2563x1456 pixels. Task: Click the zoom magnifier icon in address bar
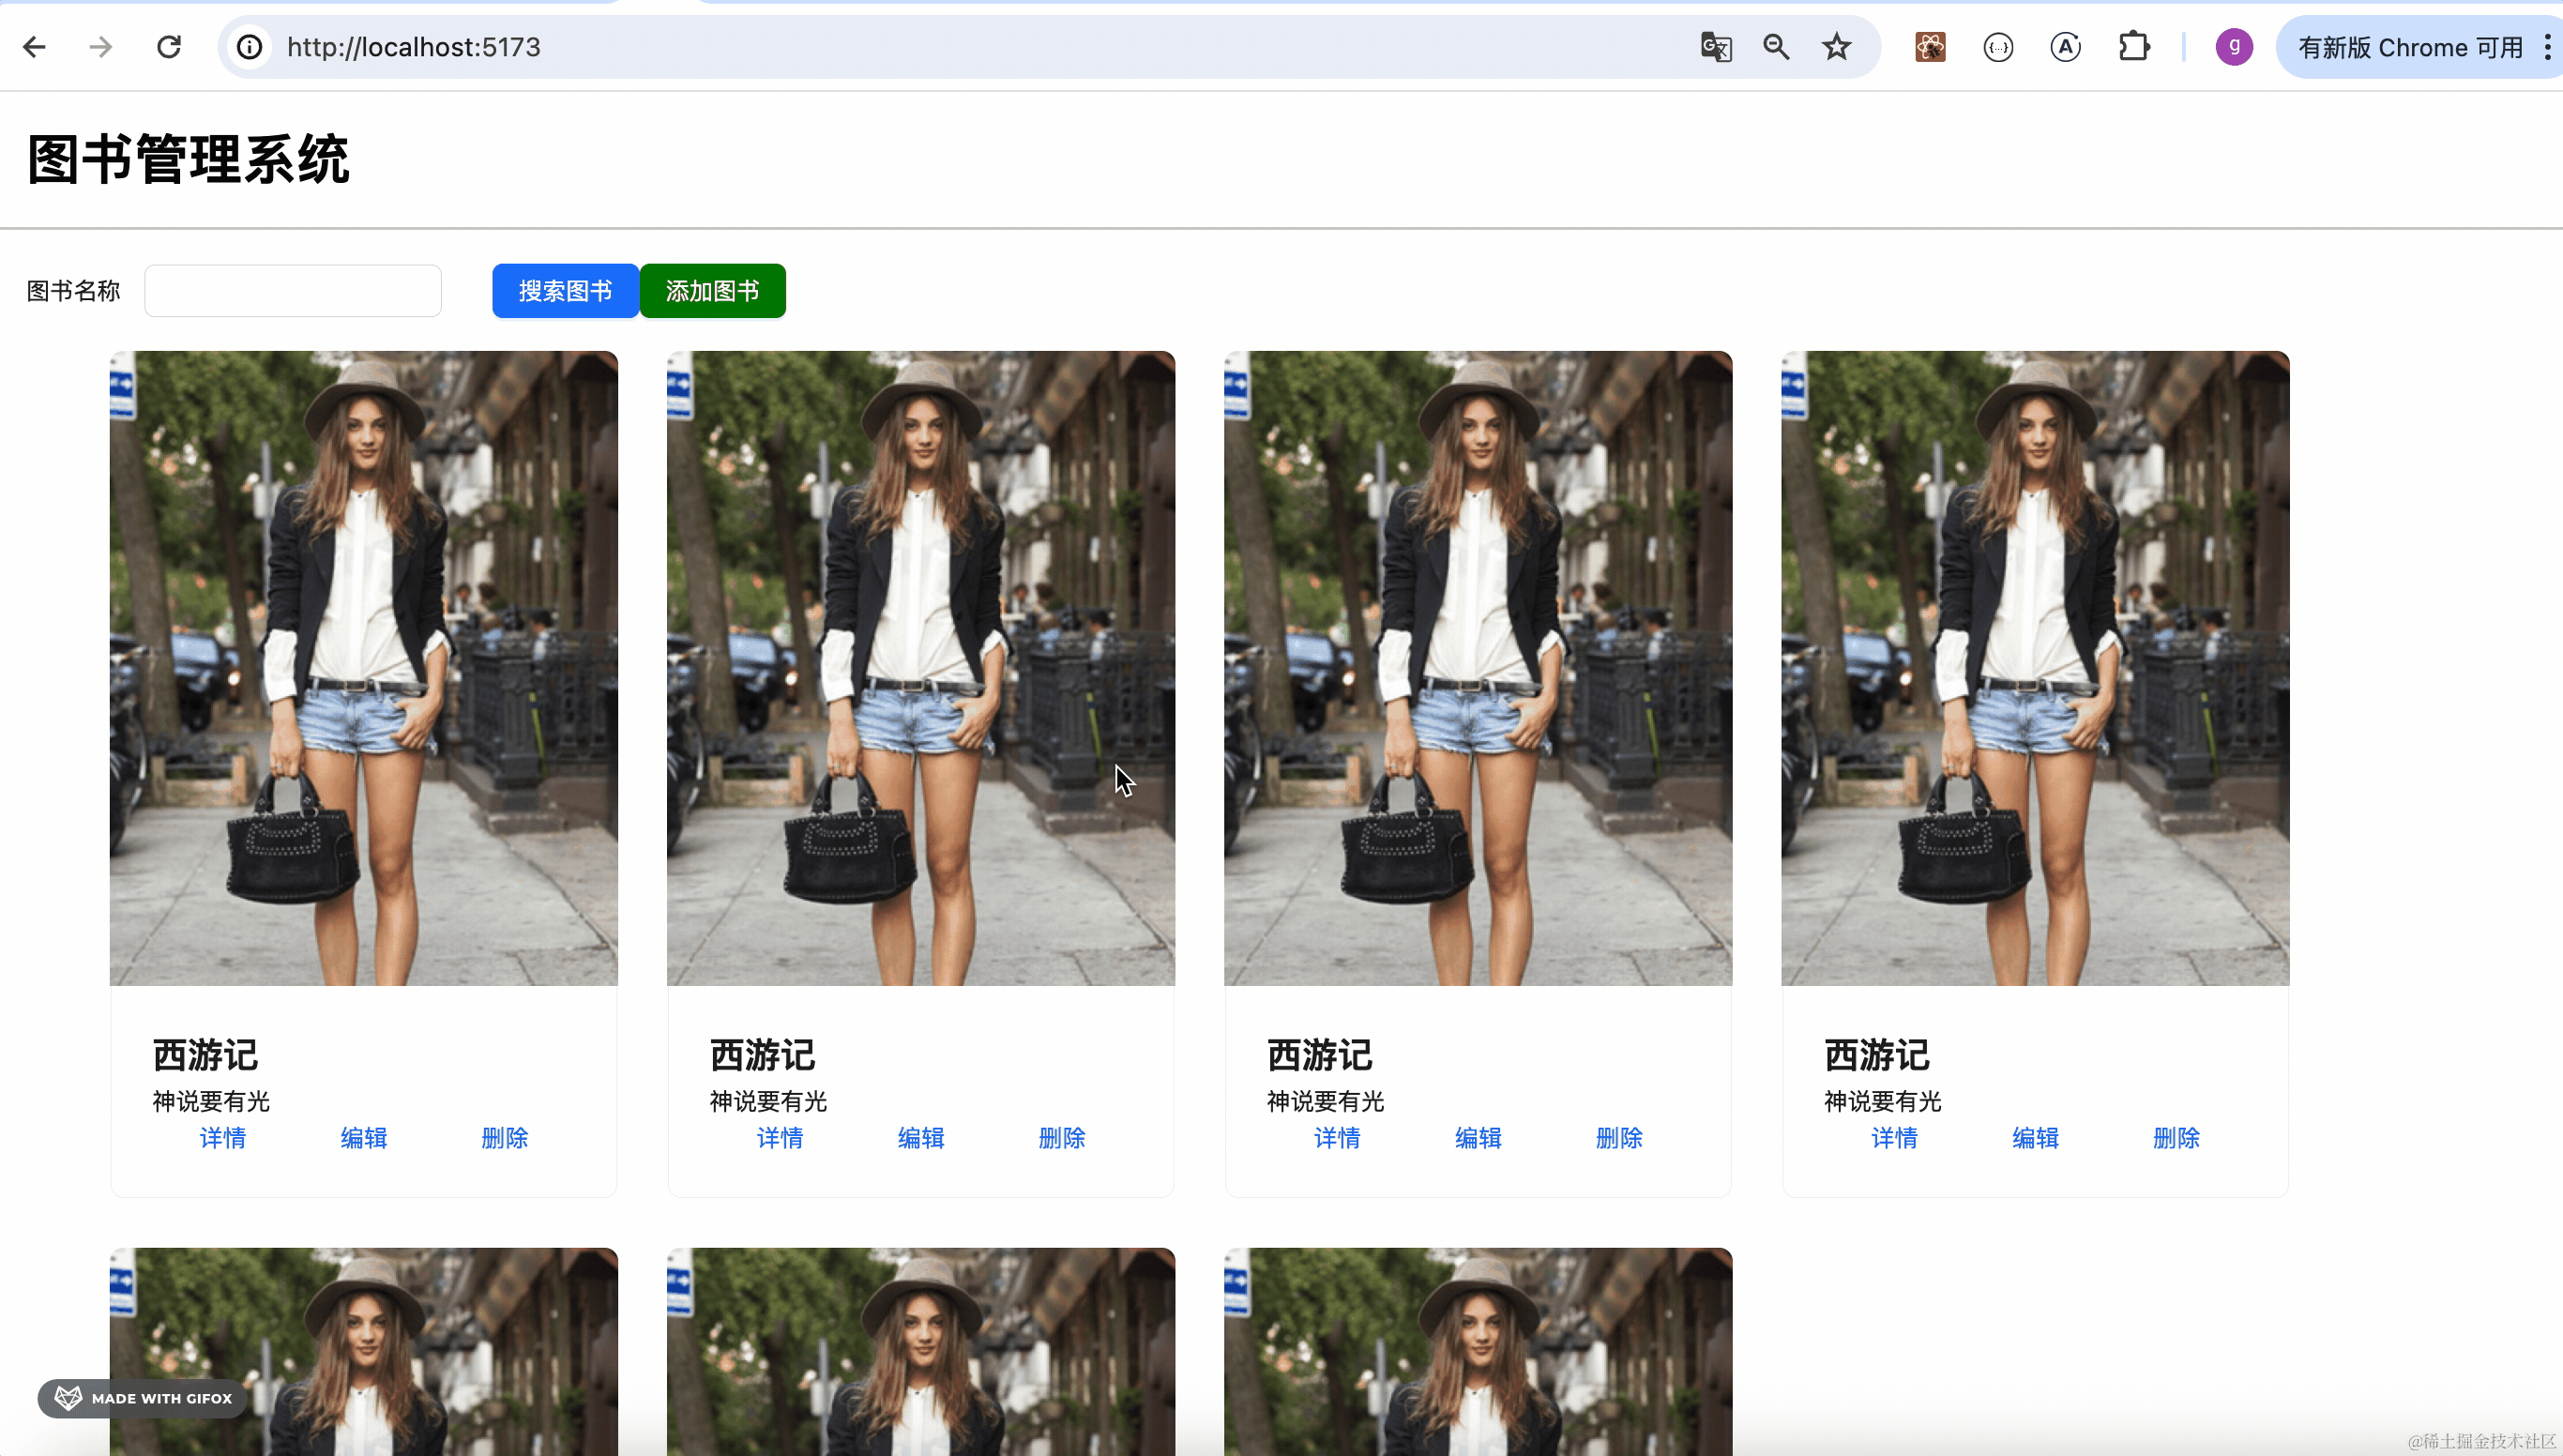point(1776,47)
